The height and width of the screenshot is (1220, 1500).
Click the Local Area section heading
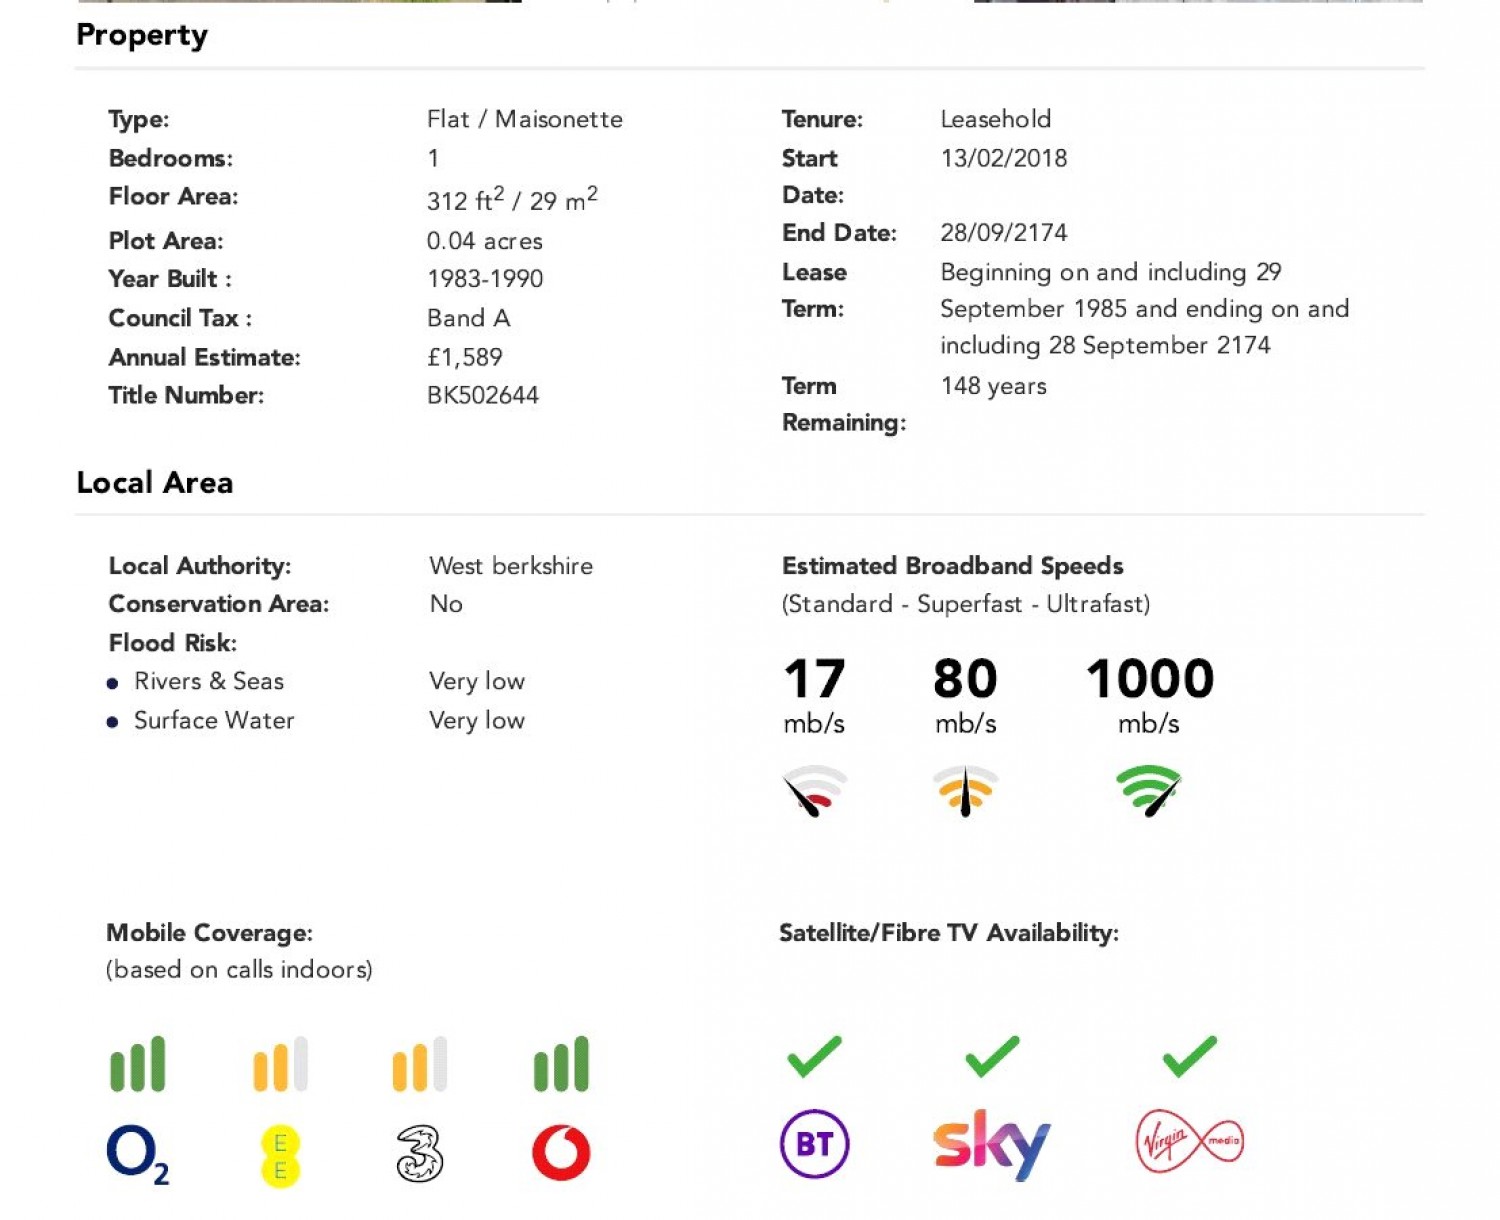pyautogui.click(x=155, y=483)
